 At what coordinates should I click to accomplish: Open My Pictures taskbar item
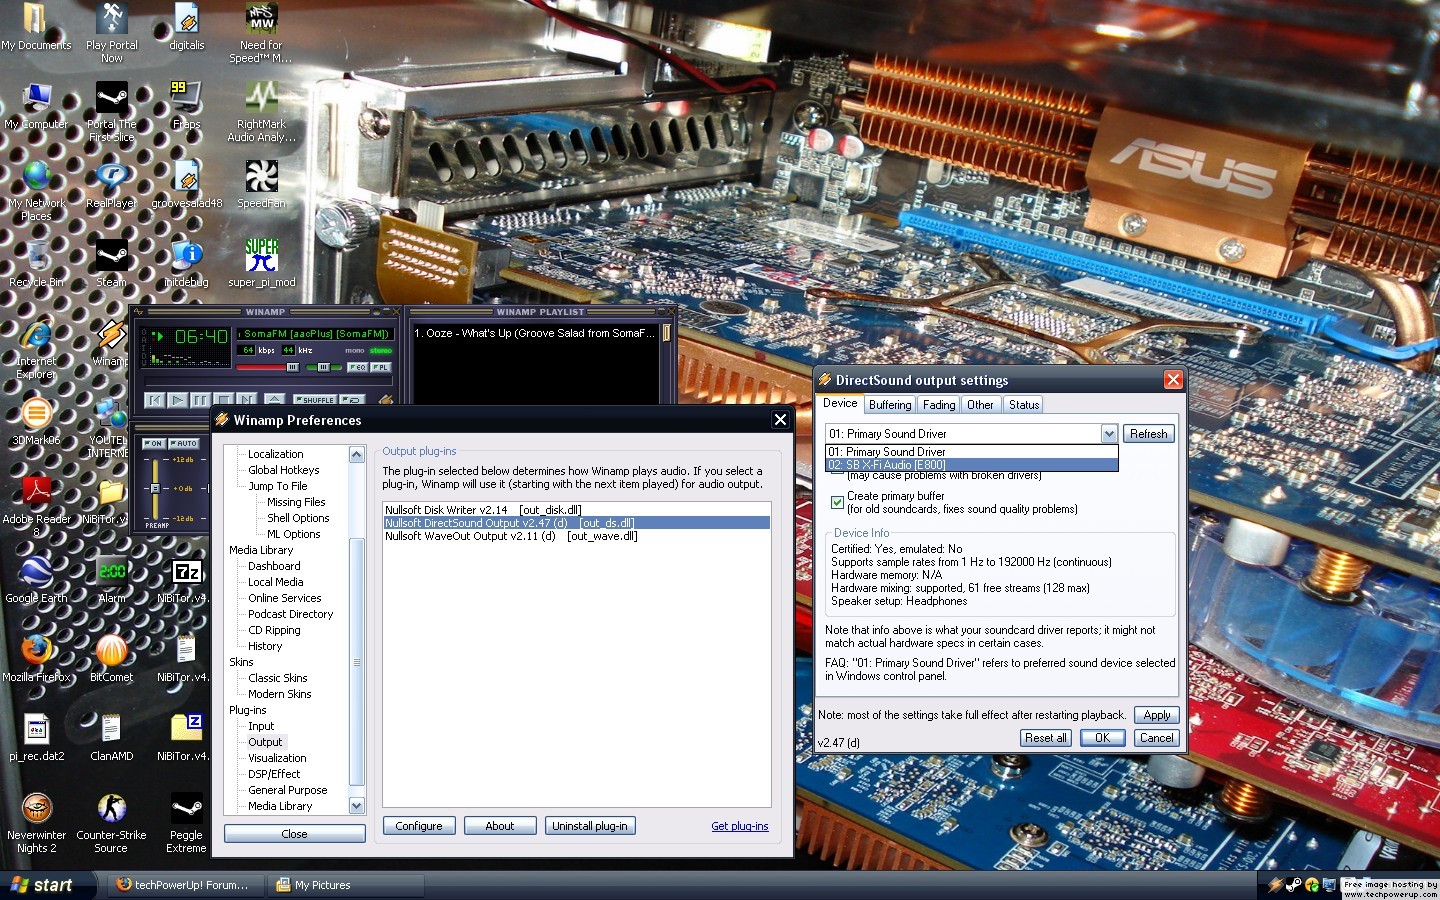click(x=346, y=885)
